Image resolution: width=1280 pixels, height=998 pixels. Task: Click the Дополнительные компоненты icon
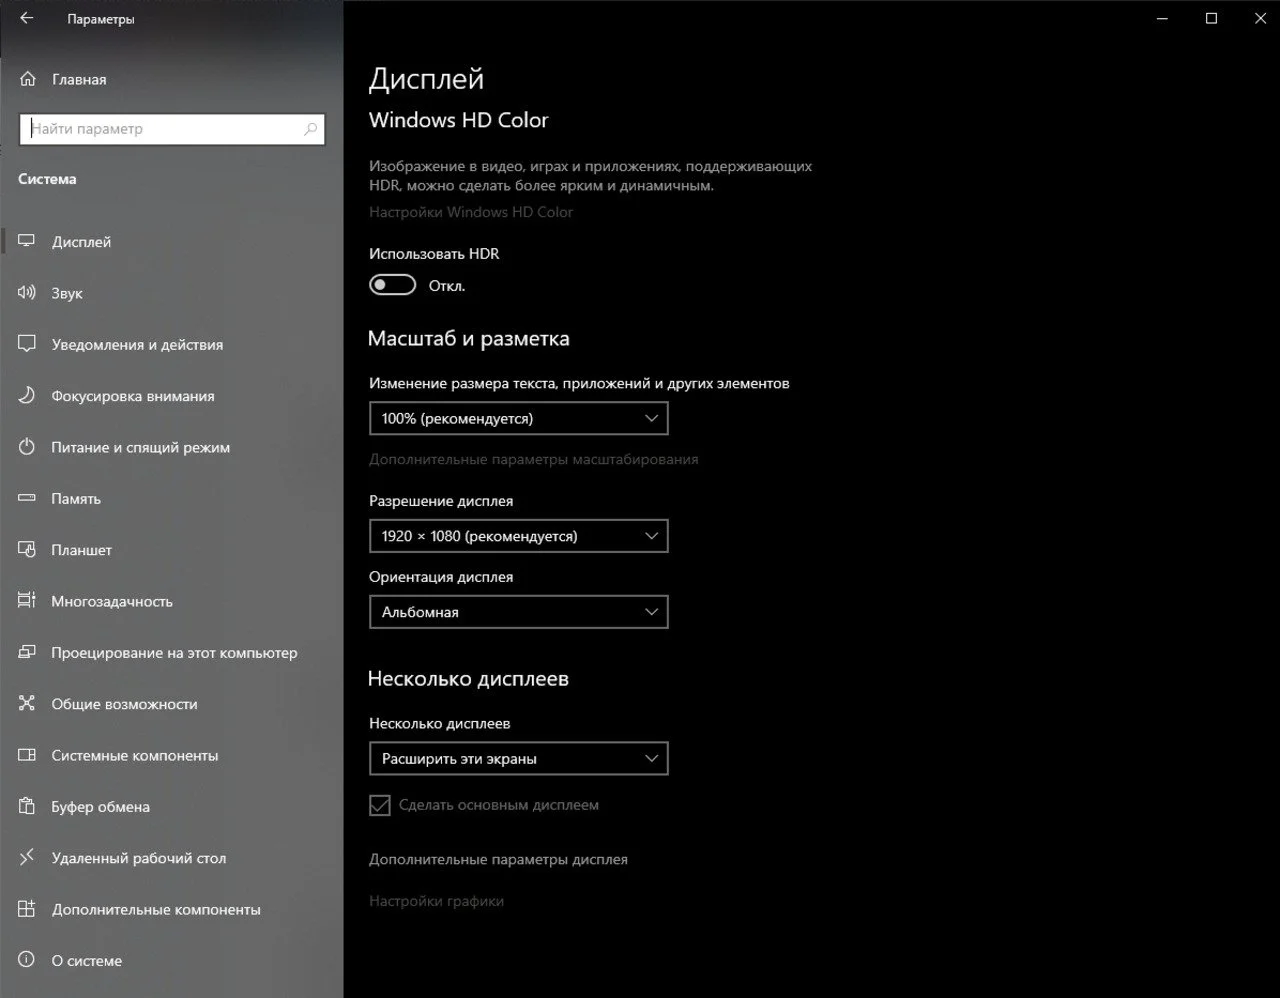click(x=27, y=909)
